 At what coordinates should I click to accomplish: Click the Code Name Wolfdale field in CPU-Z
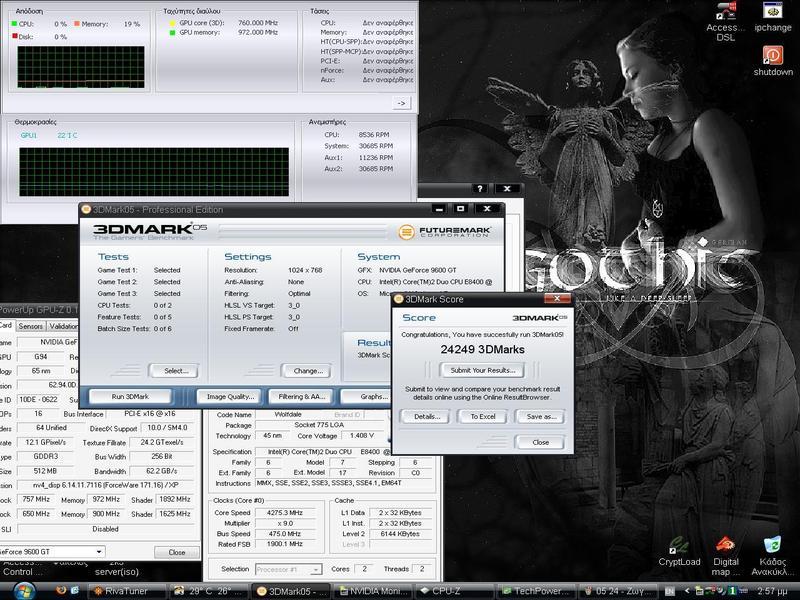[x=288, y=414]
